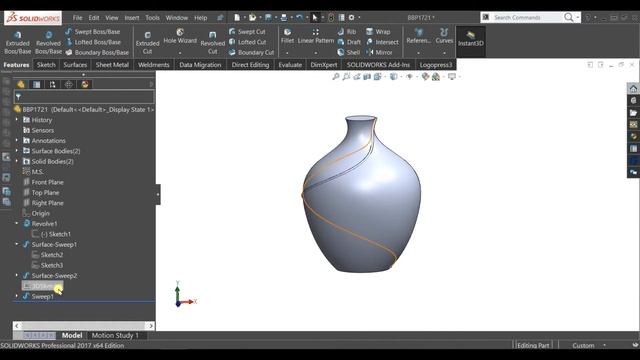Choose Boundary Boss/Base command
The image size is (640, 360).
tap(97, 52)
